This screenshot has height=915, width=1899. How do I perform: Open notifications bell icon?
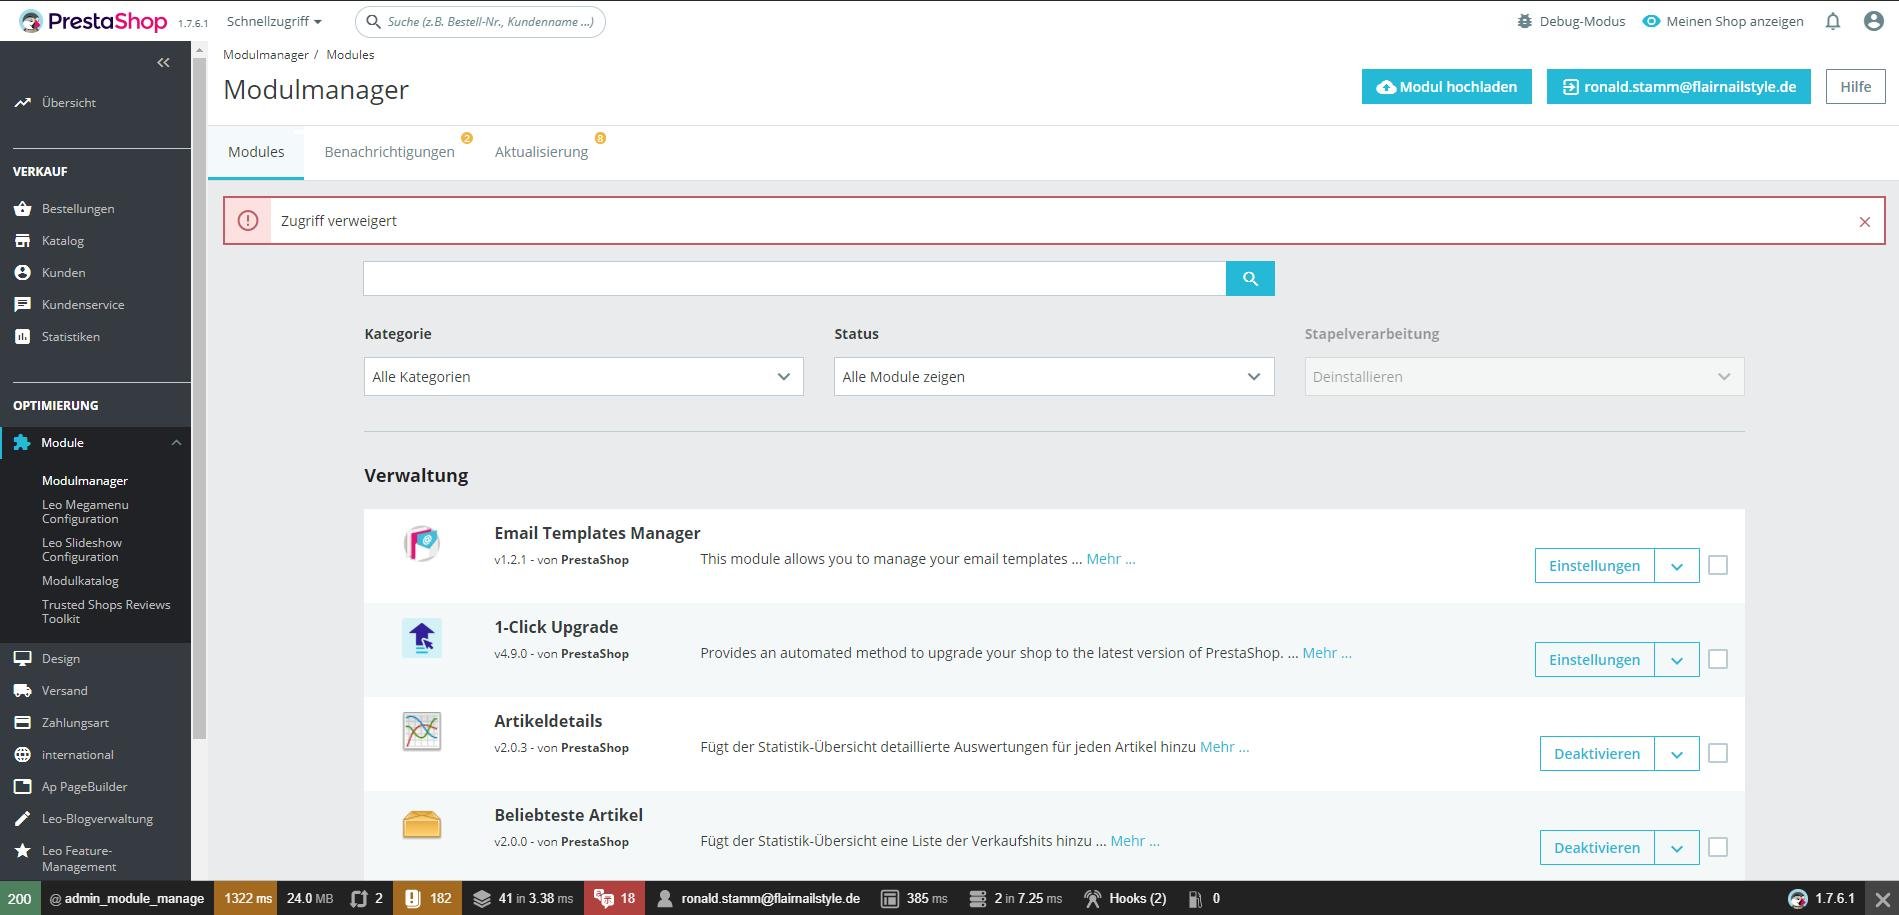click(1833, 21)
